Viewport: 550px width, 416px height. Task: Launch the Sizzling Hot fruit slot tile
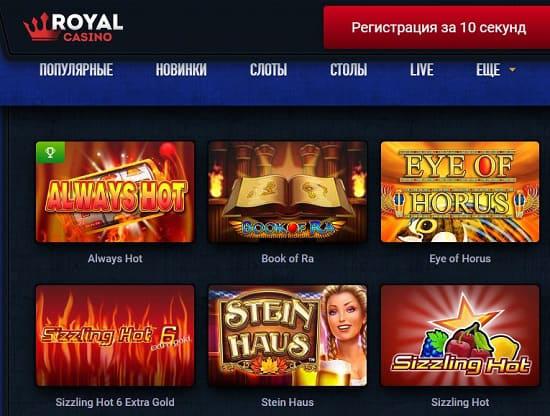click(x=460, y=336)
